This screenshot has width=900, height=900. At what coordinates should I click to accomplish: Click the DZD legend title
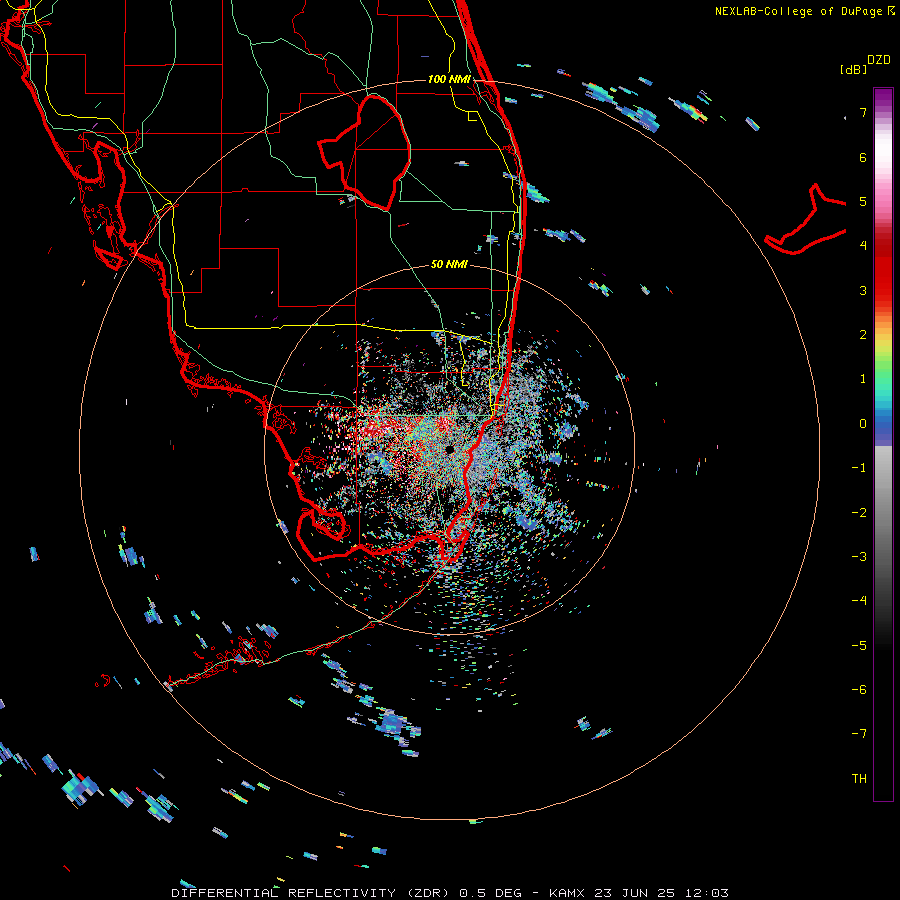(879, 60)
